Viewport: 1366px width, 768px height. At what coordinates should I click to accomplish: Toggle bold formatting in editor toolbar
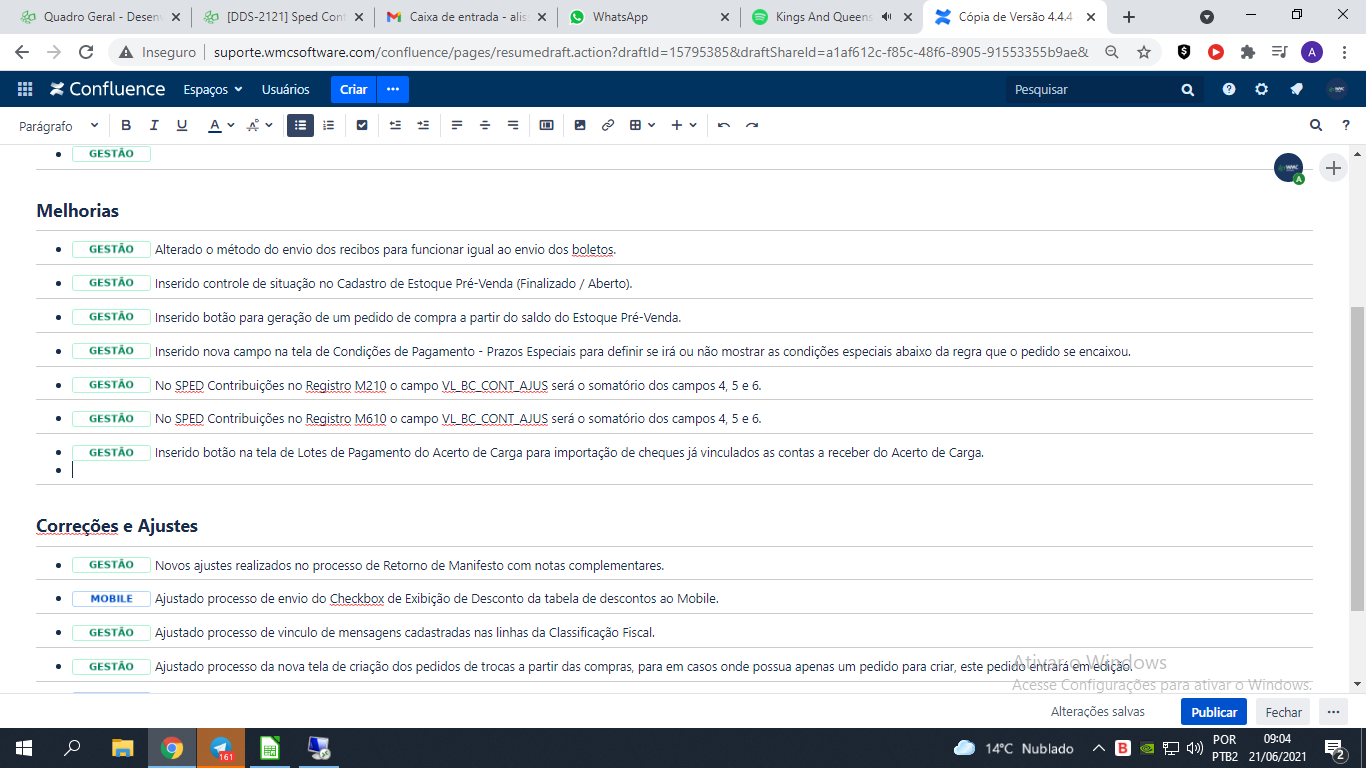[x=126, y=125]
